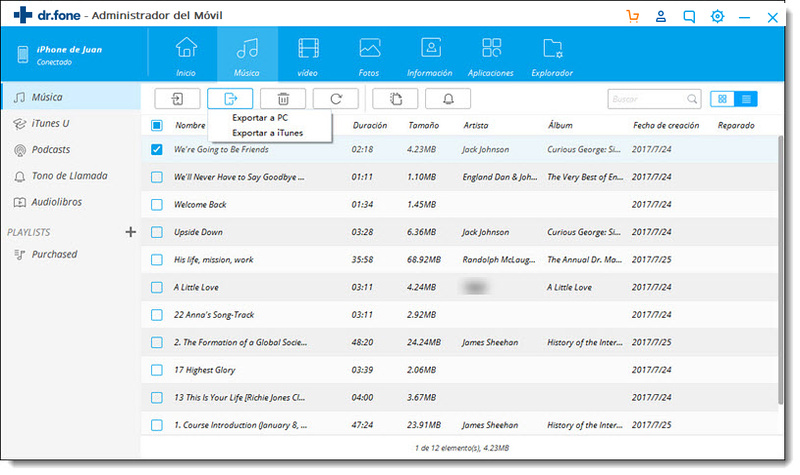Check 22 Anna's Song-Track

pos(157,315)
